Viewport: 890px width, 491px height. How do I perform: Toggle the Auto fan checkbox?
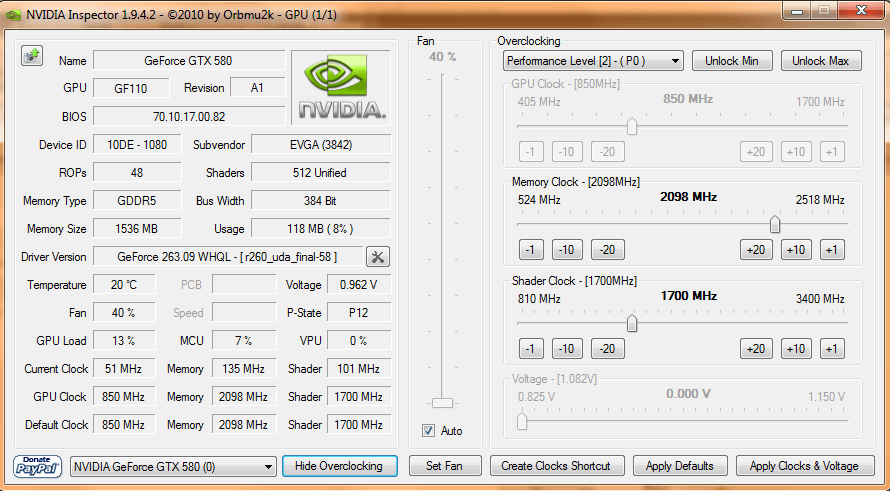(429, 431)
